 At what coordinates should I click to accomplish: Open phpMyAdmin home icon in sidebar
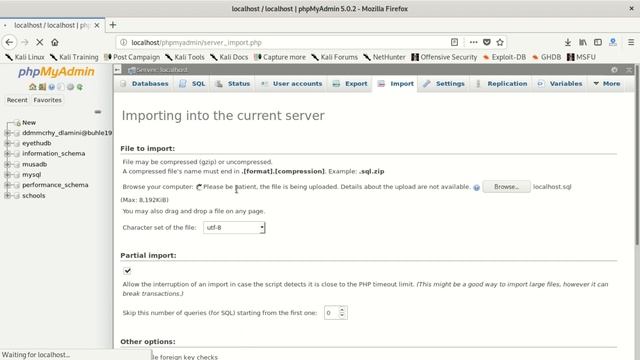pos(33,87)
